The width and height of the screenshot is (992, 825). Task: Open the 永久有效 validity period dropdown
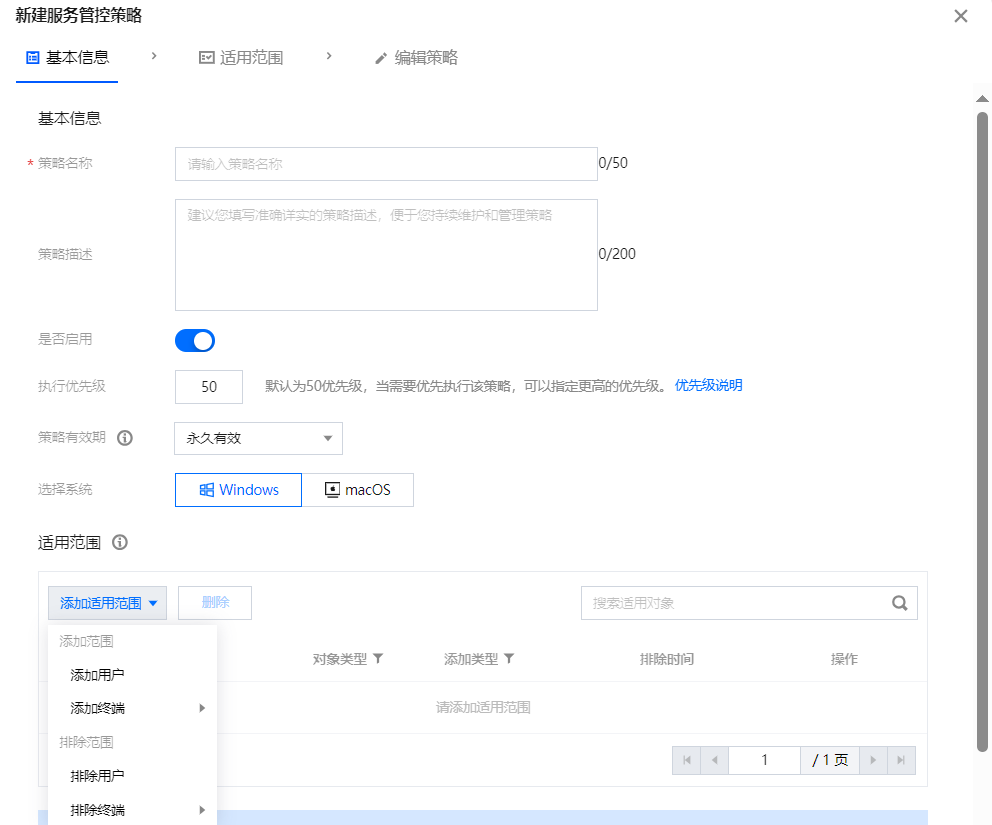tap(258, 438)
